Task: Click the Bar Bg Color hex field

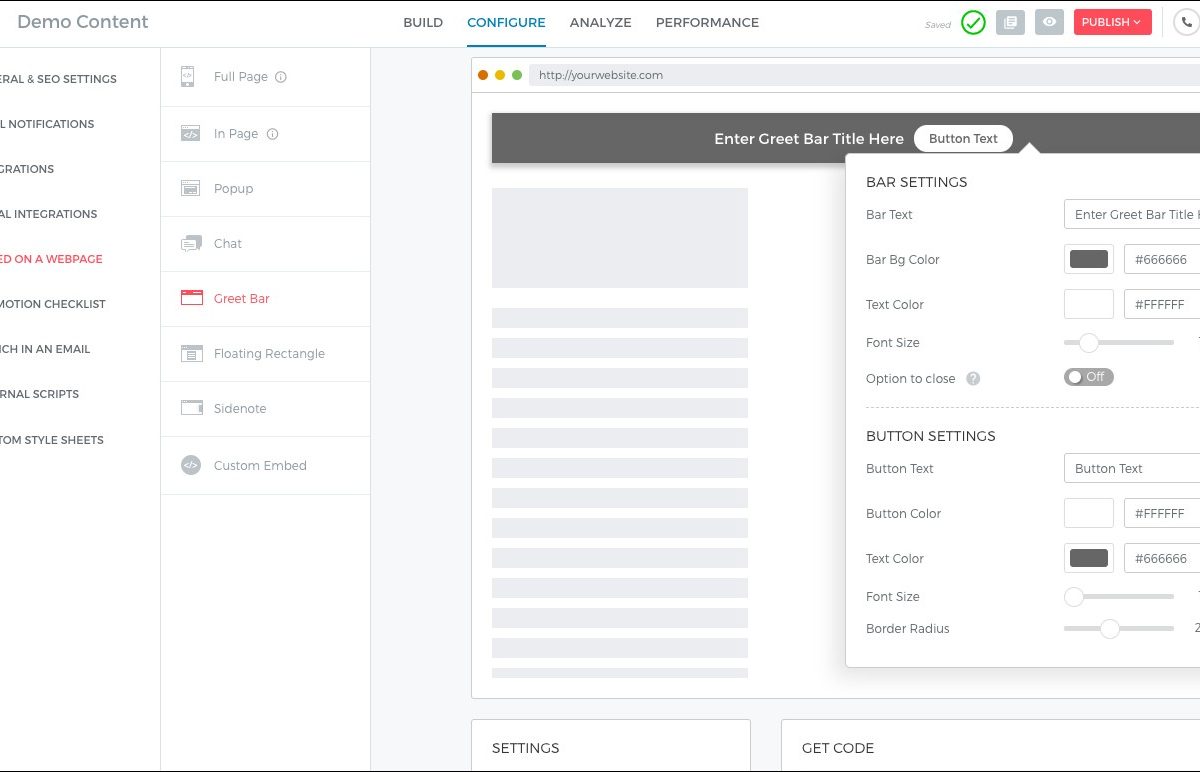Action: [1162, 260]
